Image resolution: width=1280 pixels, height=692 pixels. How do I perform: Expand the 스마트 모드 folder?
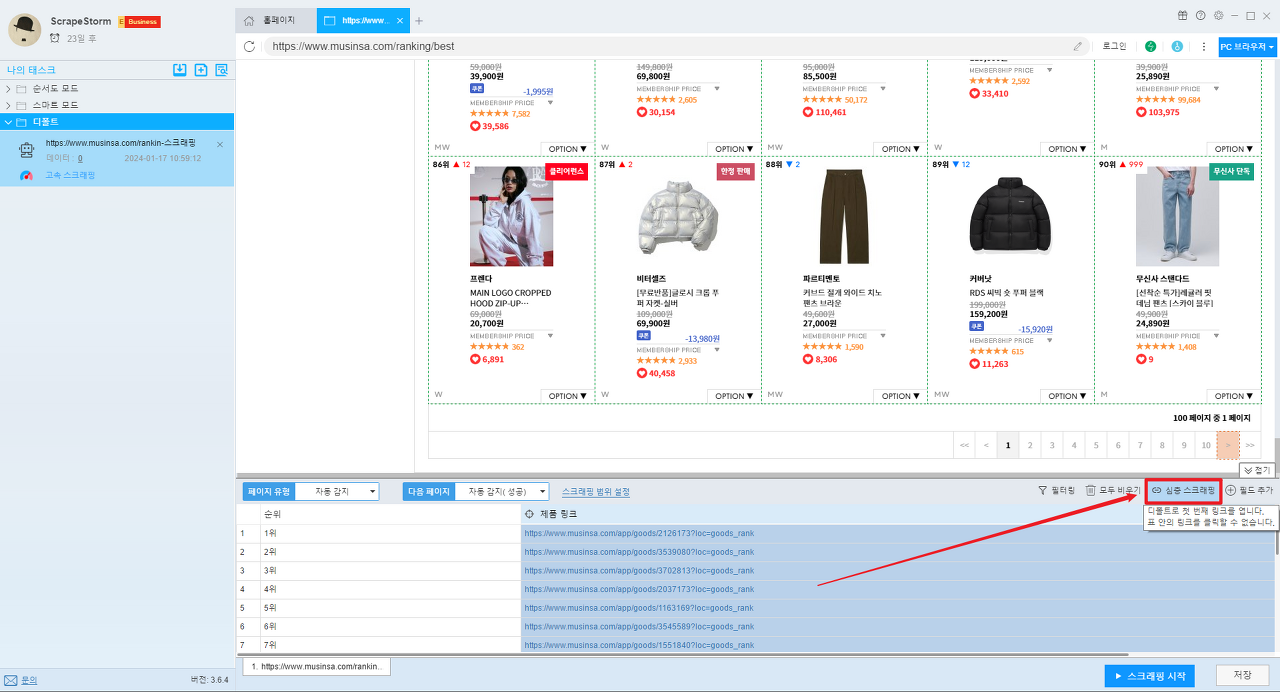[x=8, y=105]
